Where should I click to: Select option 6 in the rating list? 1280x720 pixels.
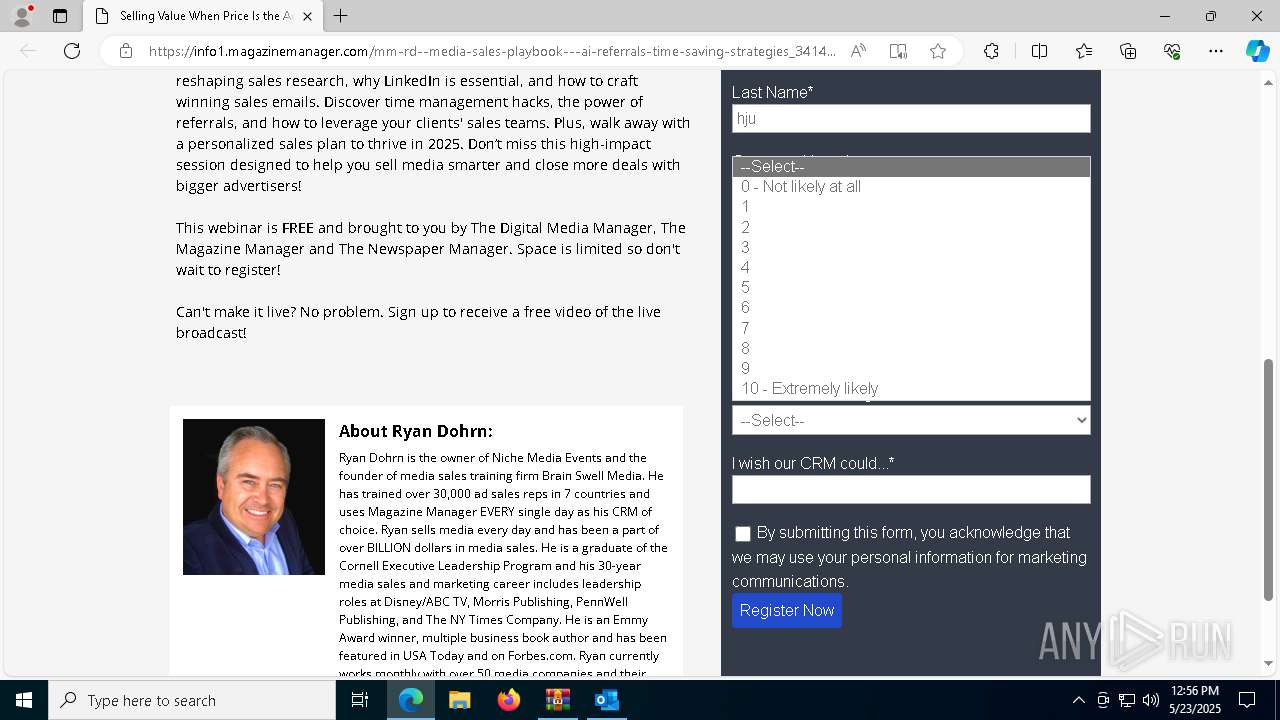pyautogui.click(x=911, y=307)
